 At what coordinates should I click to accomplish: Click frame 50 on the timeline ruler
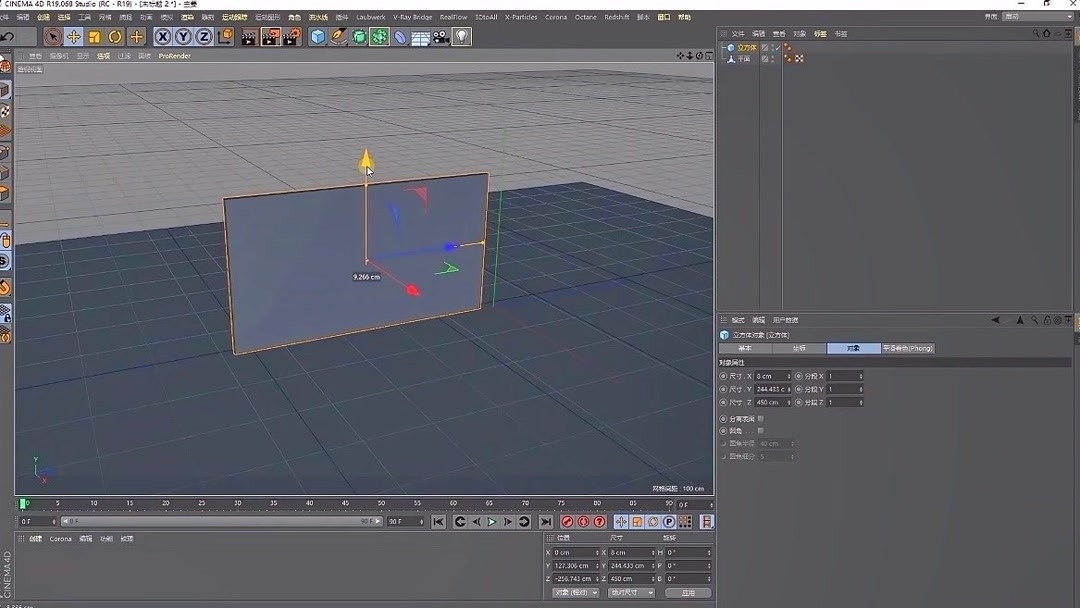point(381,504)
